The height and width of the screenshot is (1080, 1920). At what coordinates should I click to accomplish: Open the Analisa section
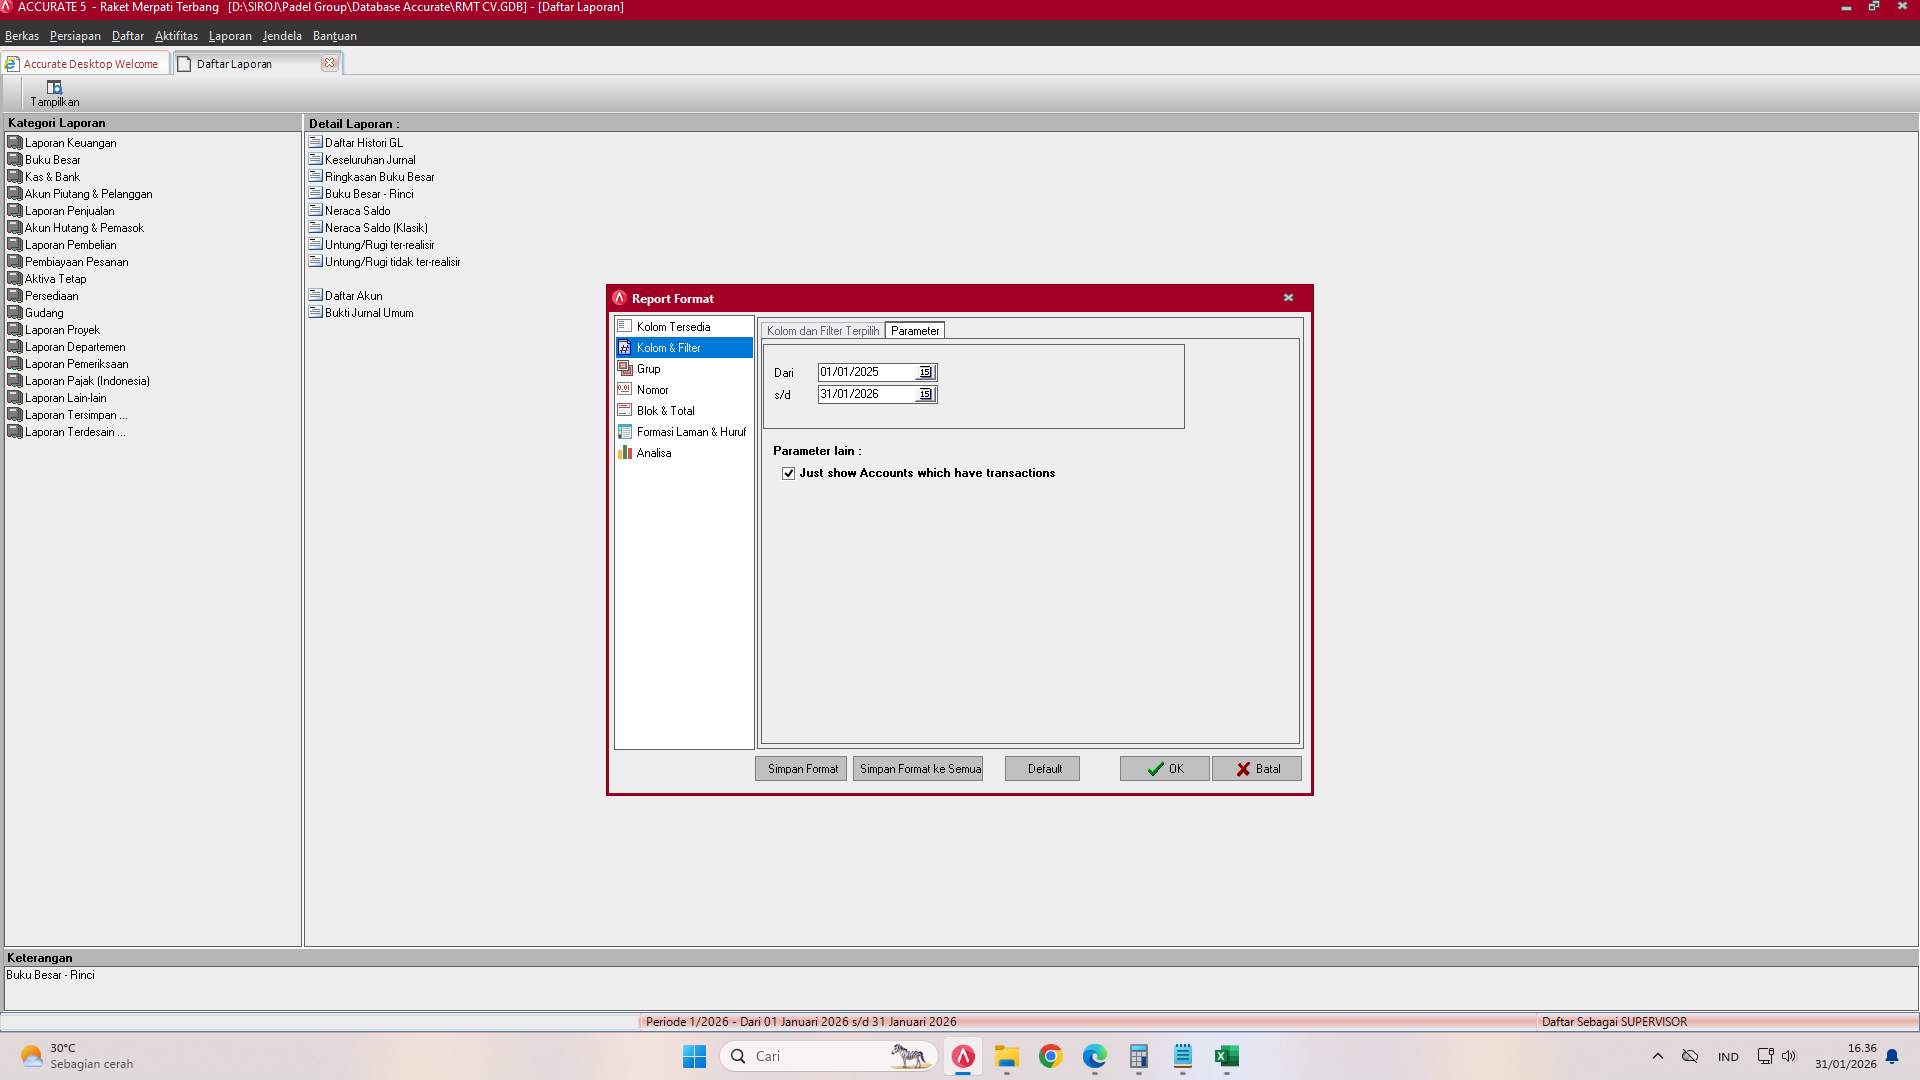(x=651, y=452)
